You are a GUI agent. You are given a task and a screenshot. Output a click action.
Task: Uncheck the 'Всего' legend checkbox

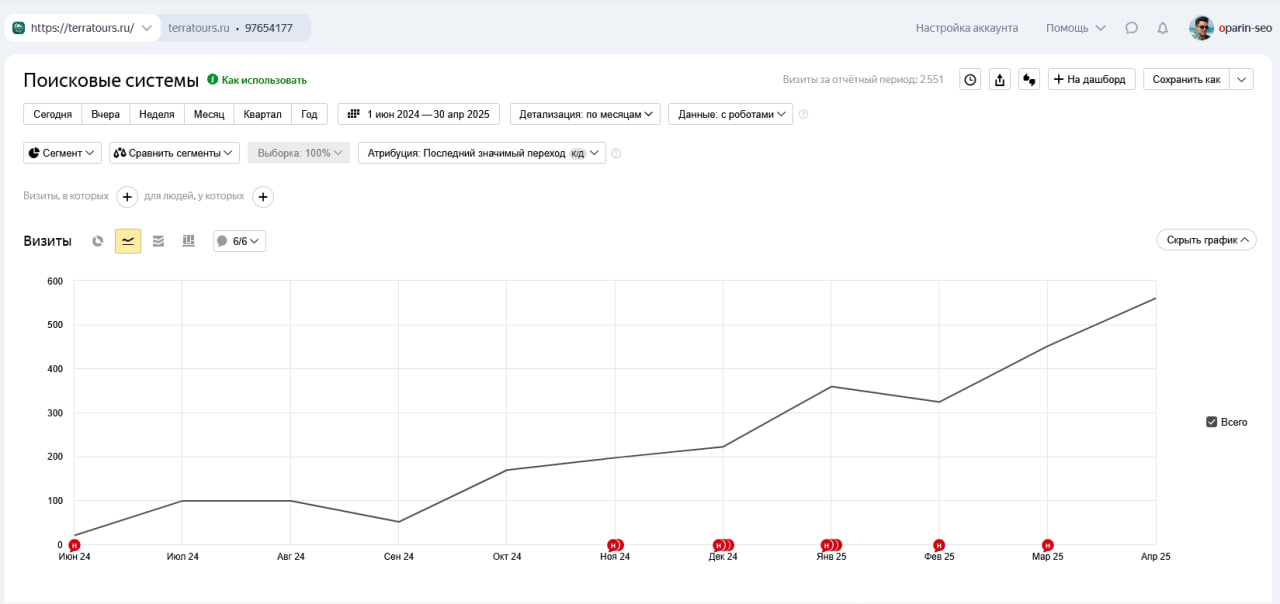(1212, 422)
